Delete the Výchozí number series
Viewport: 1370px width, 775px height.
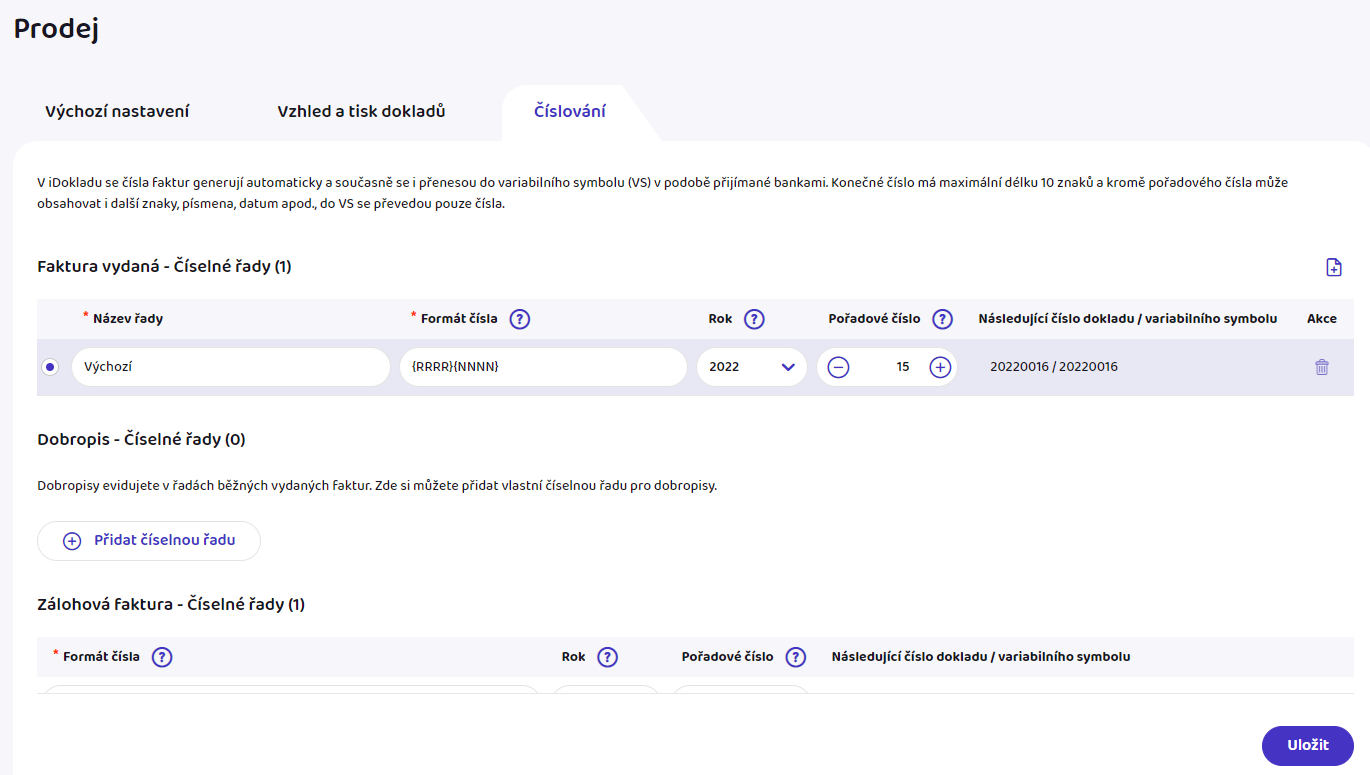click(x=1322, y=367)
